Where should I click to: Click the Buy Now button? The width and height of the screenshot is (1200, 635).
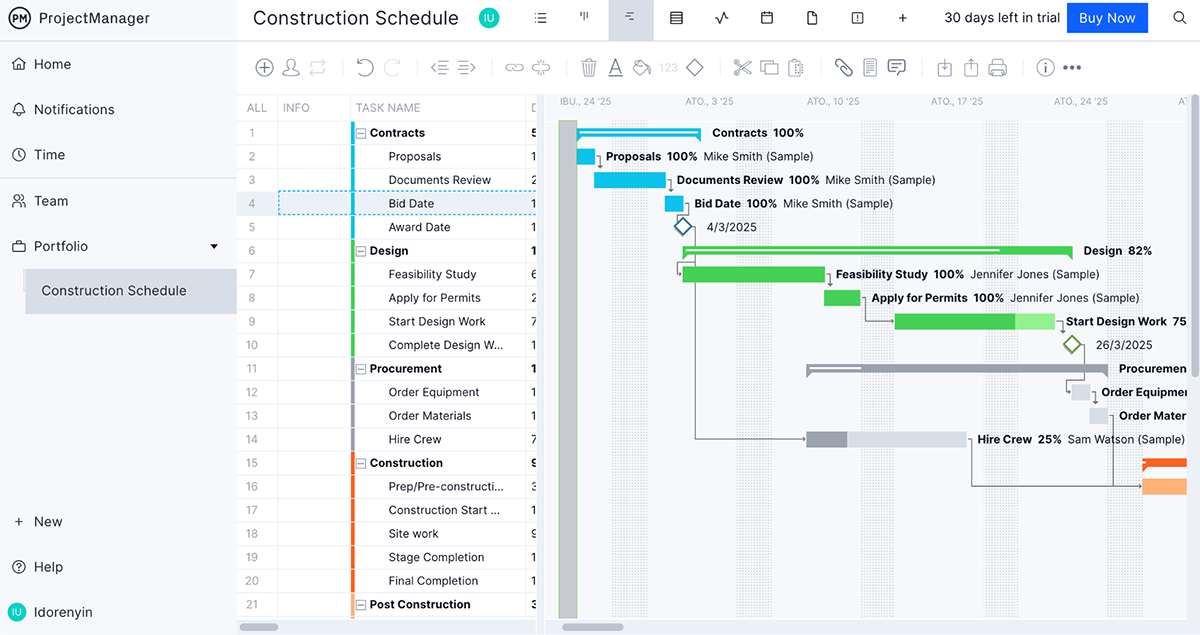(1107, 18)
